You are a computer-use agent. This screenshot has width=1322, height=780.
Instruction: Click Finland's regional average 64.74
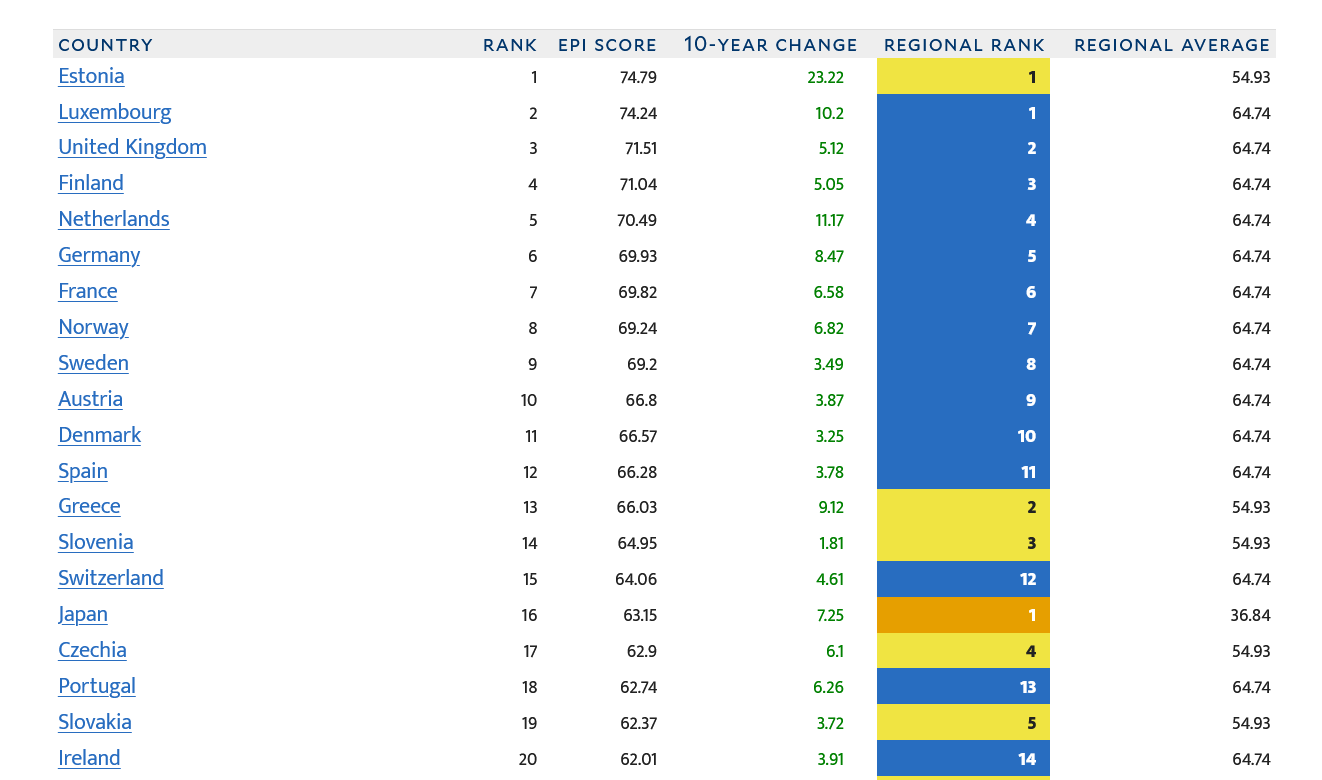point(1252,185)
